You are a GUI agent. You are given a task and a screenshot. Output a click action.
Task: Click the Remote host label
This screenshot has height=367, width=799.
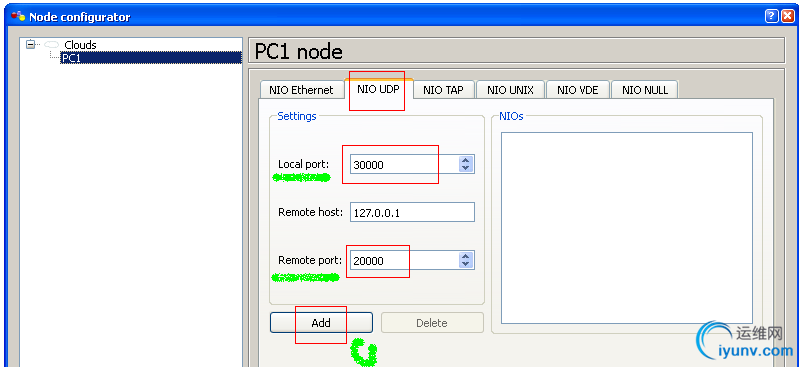311,212
